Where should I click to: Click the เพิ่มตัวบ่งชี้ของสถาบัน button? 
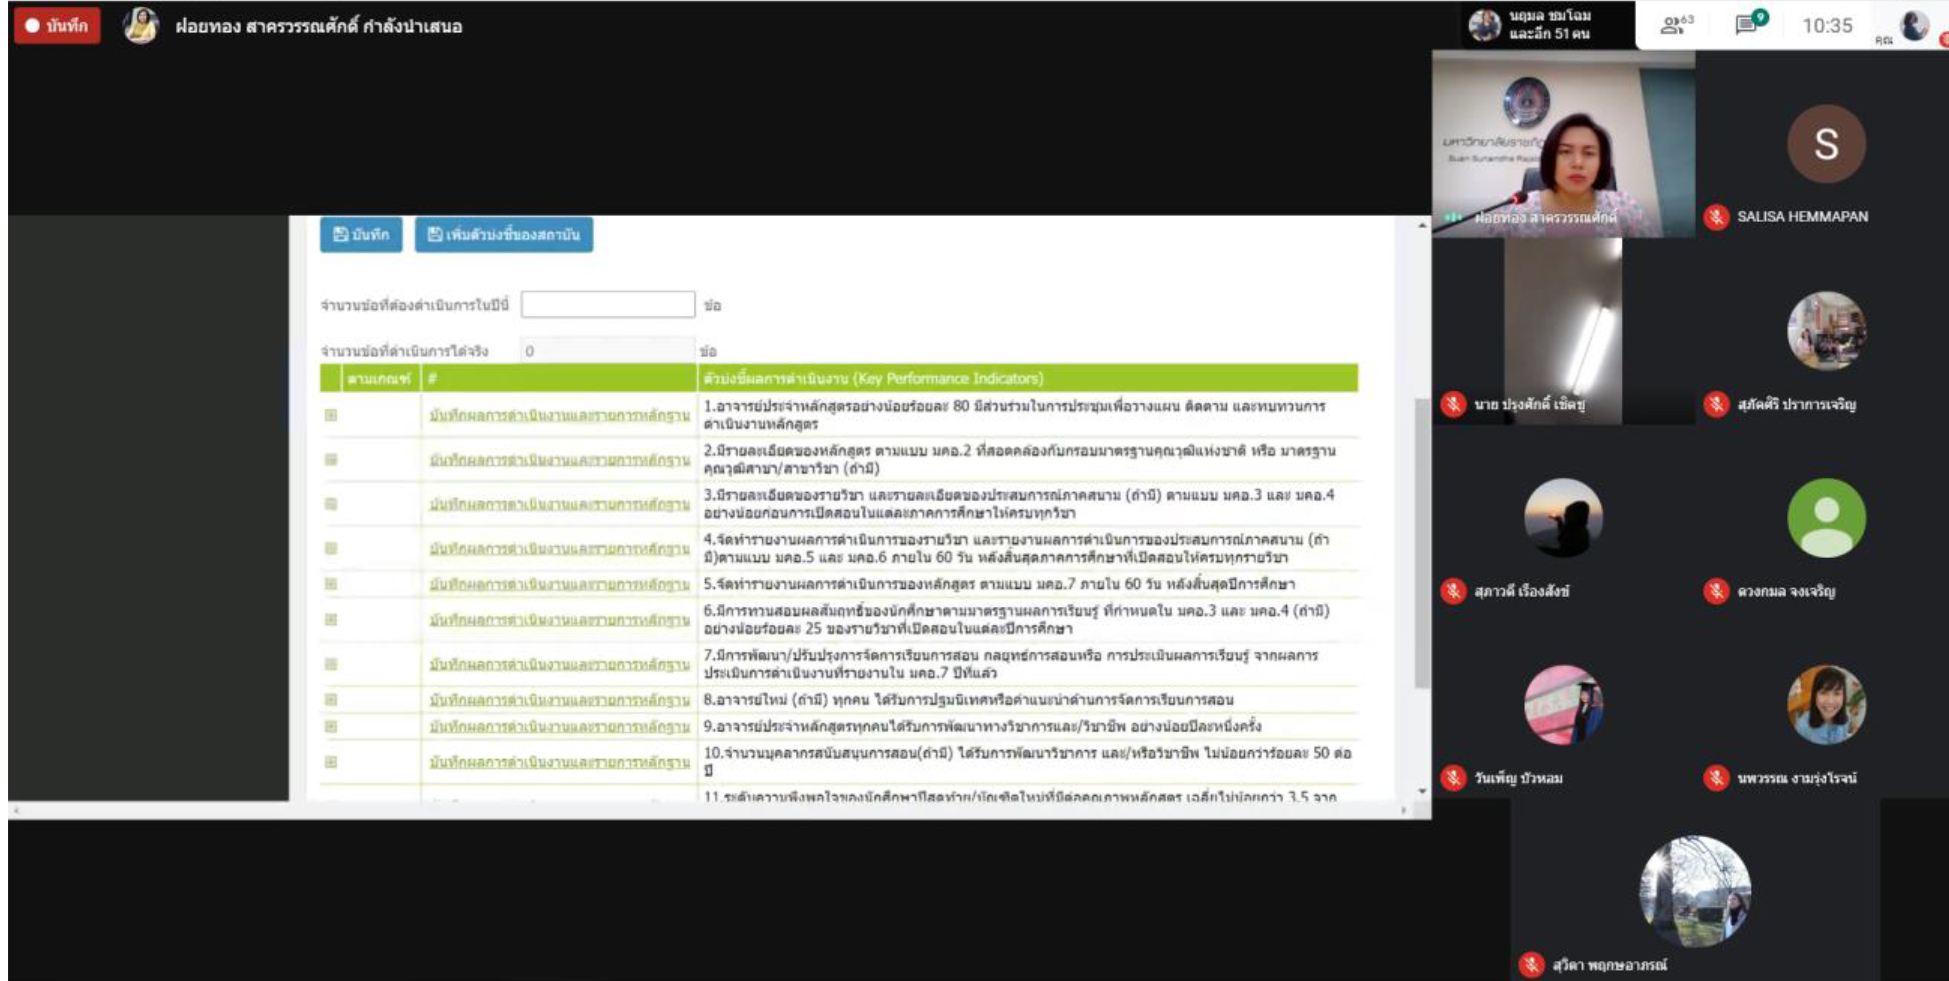[504, 235]
